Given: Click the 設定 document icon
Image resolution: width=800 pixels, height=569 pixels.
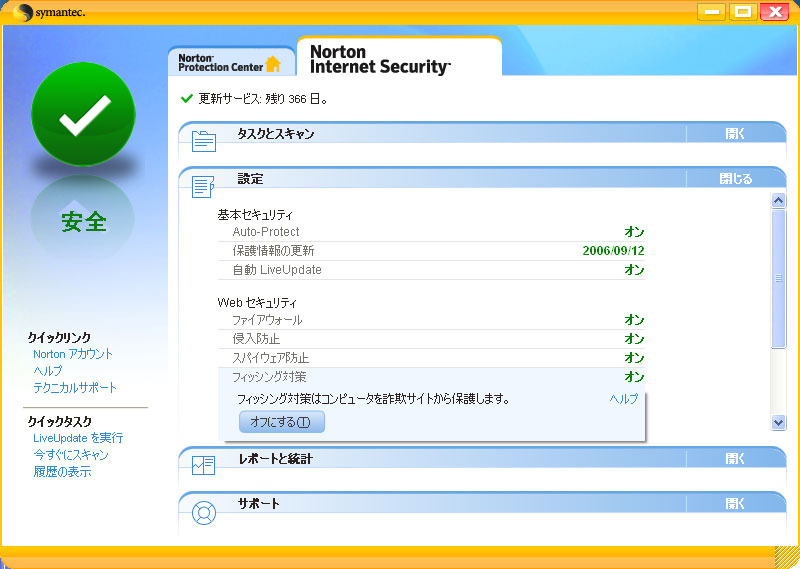Looking at the screenshot, I should (x=203, y=187).
